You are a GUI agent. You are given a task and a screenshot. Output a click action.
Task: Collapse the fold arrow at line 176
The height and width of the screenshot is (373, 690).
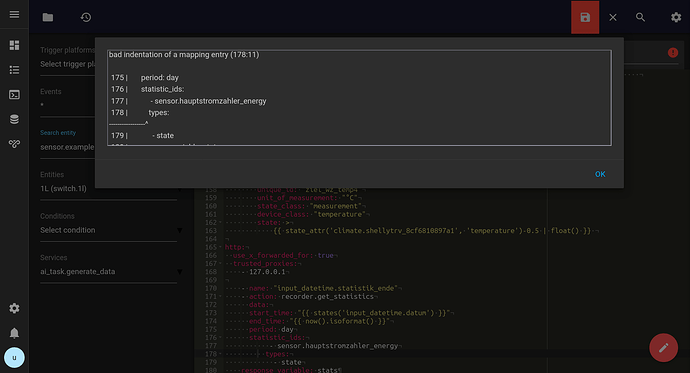[x=220, y=338]
